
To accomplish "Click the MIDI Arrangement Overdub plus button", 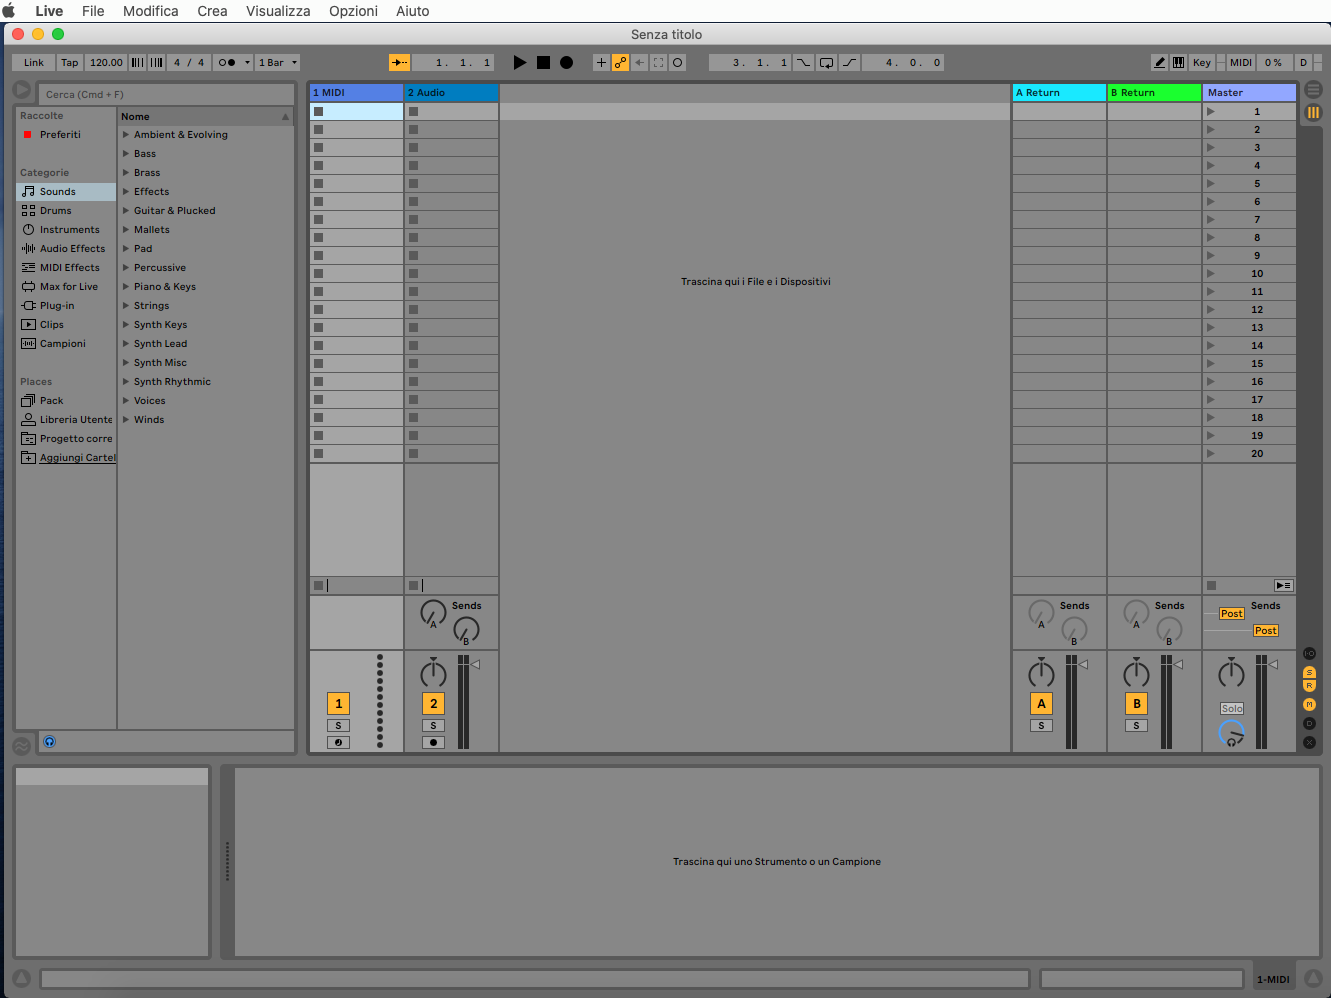I will (601, 62).
